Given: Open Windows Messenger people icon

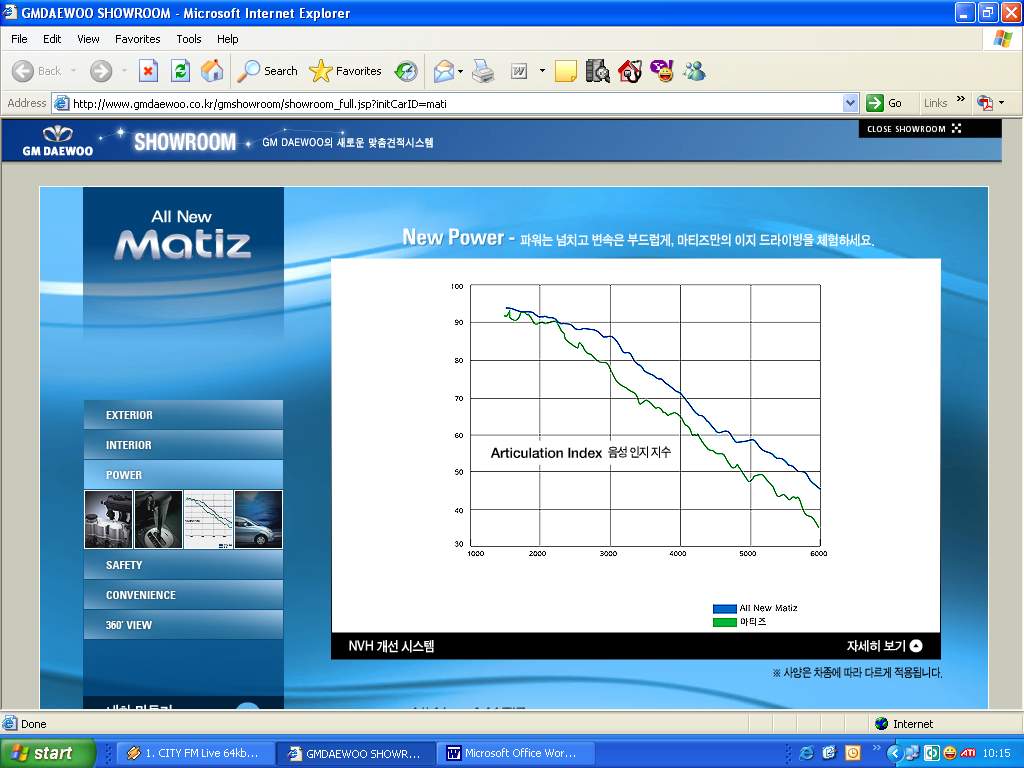Looking at the screenshot, I should pos(694,71).
